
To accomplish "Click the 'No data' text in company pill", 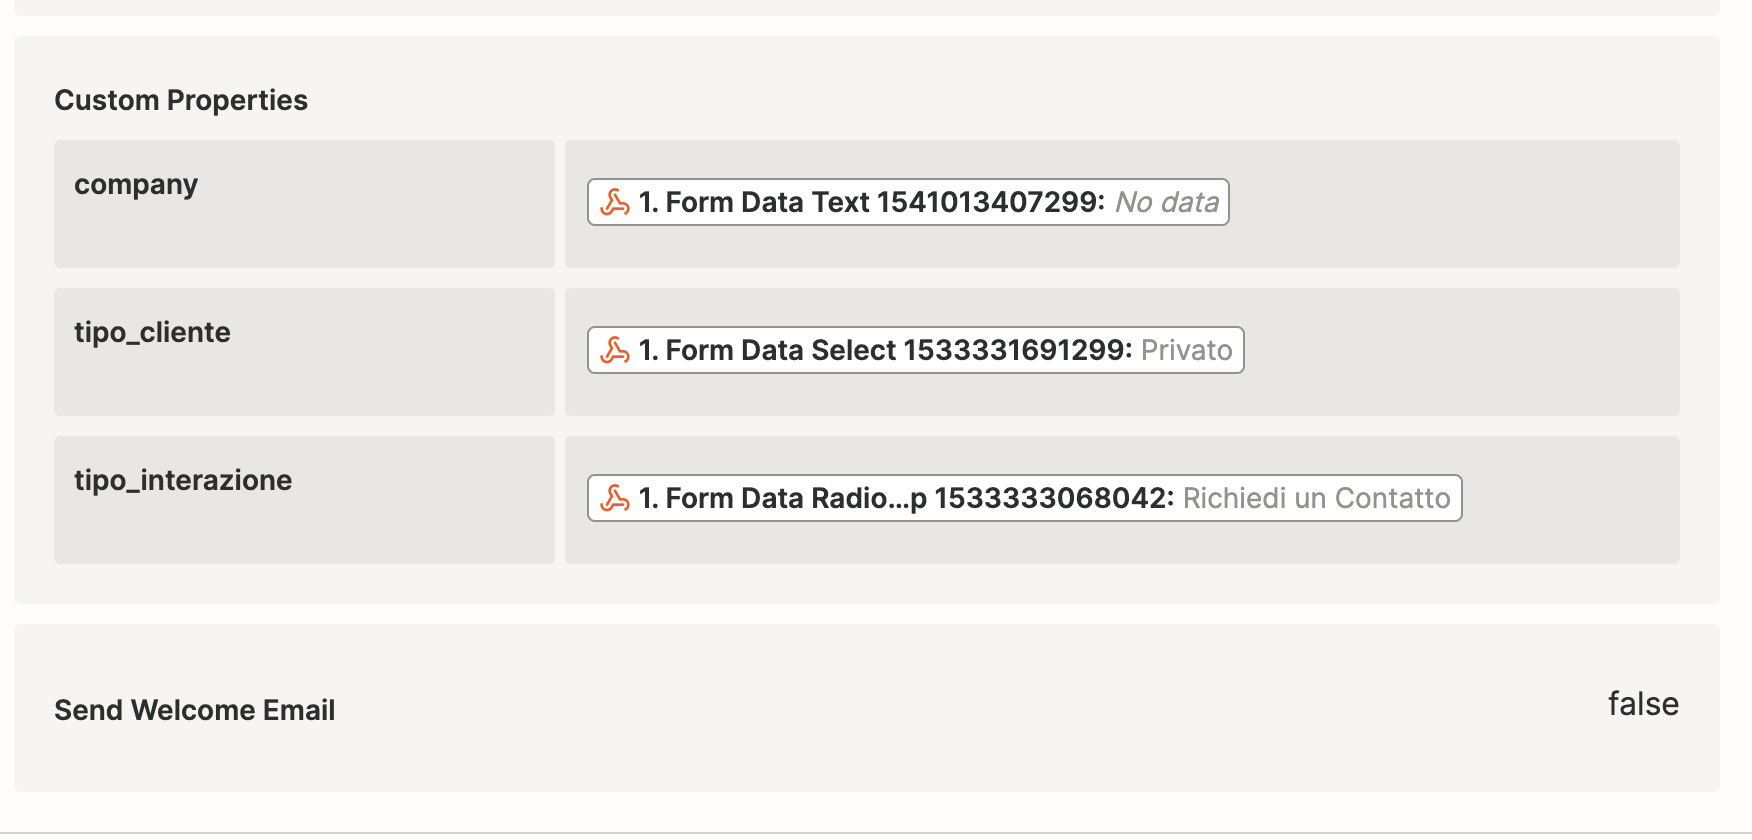I will [1167, 202].
